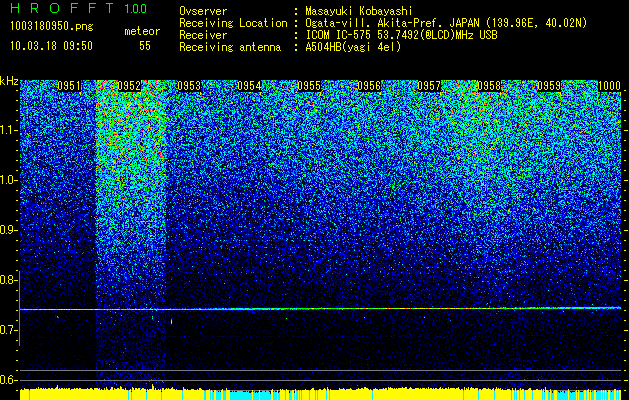Click the 0.6 frequency axis label
The image size is (629, 400).
(x=8, y=380)
